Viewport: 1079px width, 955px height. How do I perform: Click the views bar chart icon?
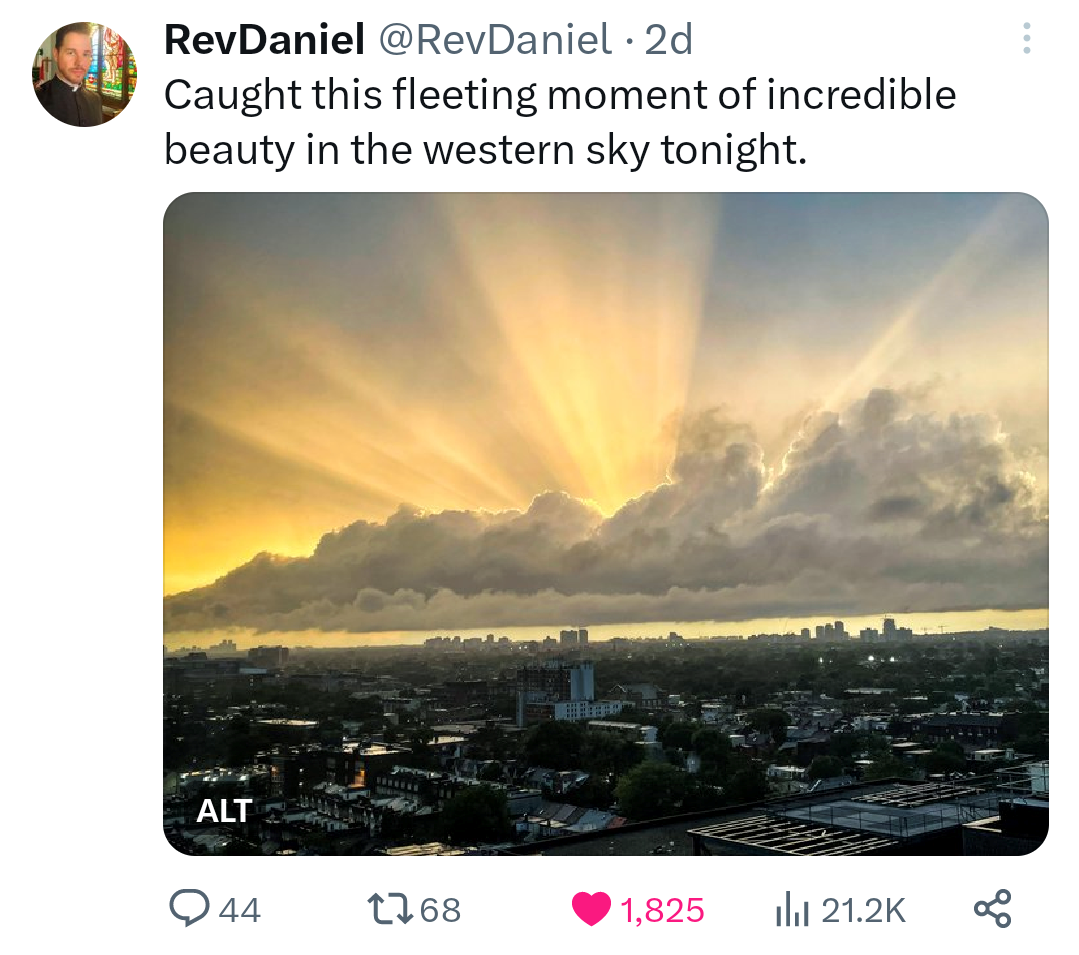[x=792, y=909]
